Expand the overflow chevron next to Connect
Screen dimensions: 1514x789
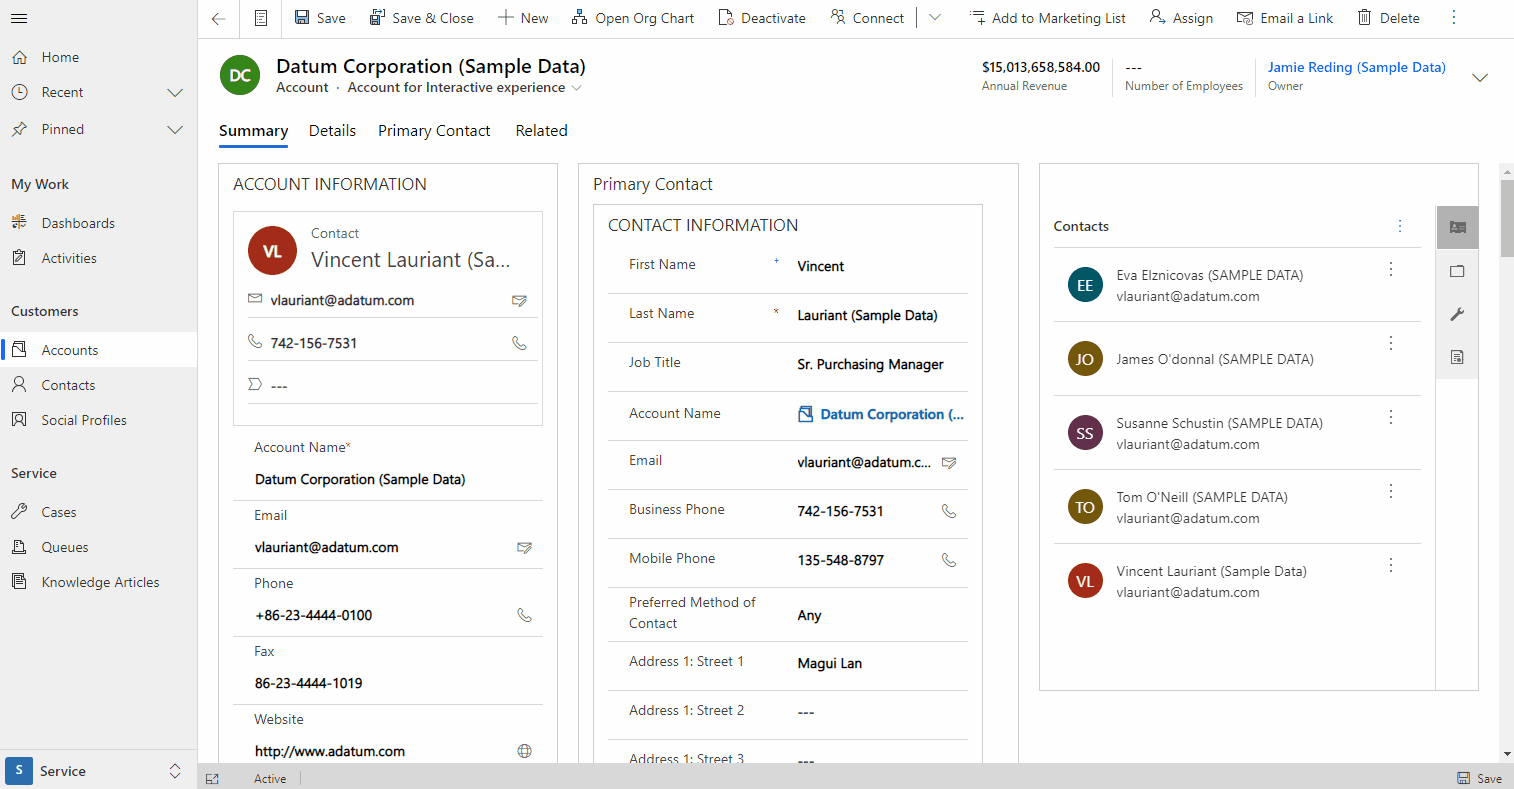pos(934,17)
